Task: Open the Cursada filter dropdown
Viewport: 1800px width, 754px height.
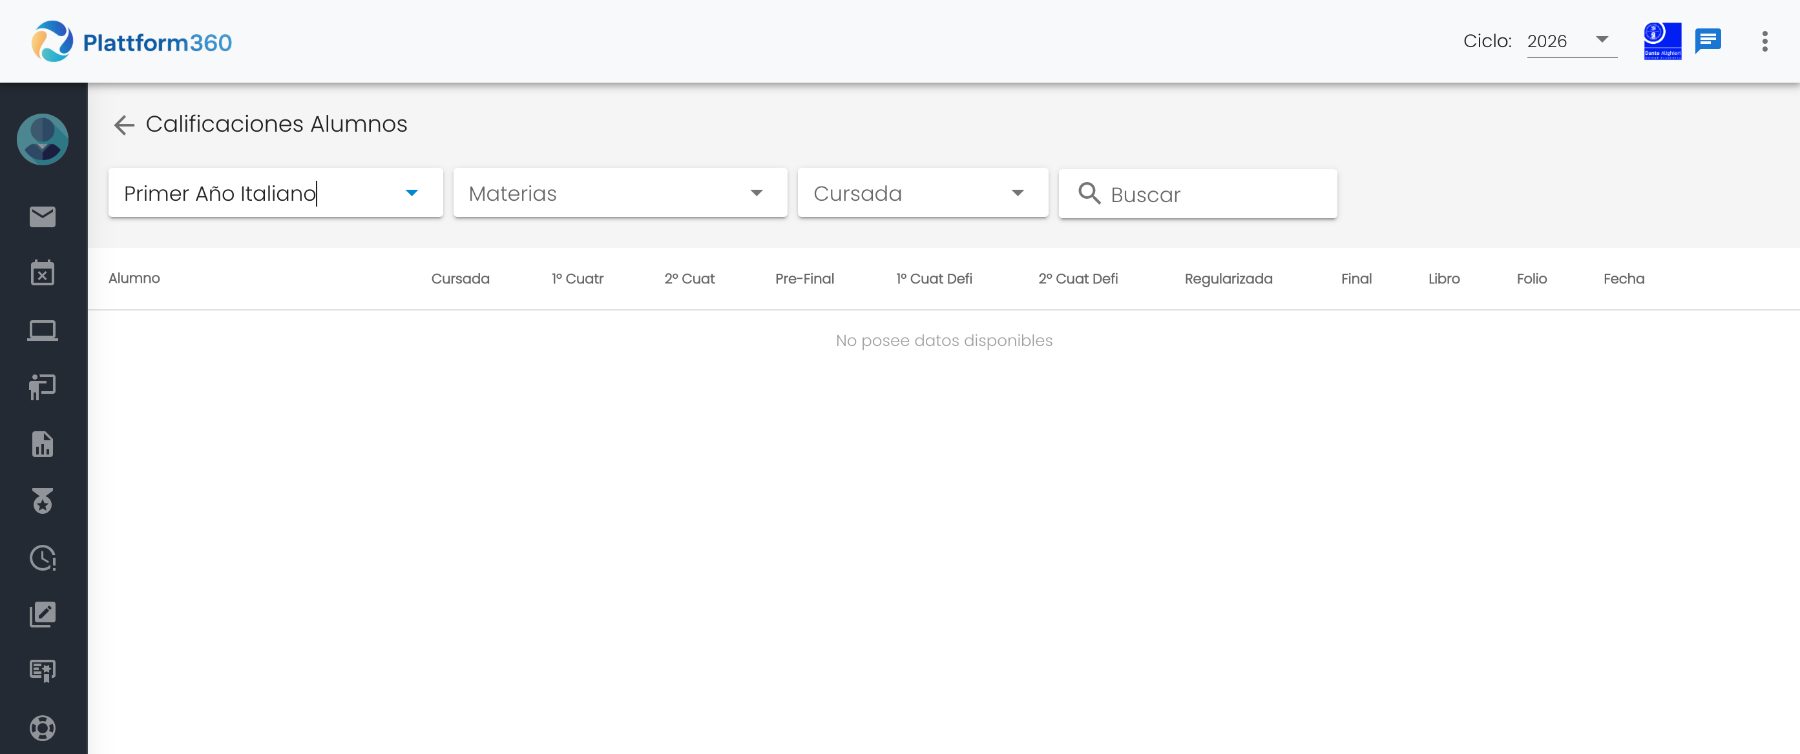Action: coord(923,193)
